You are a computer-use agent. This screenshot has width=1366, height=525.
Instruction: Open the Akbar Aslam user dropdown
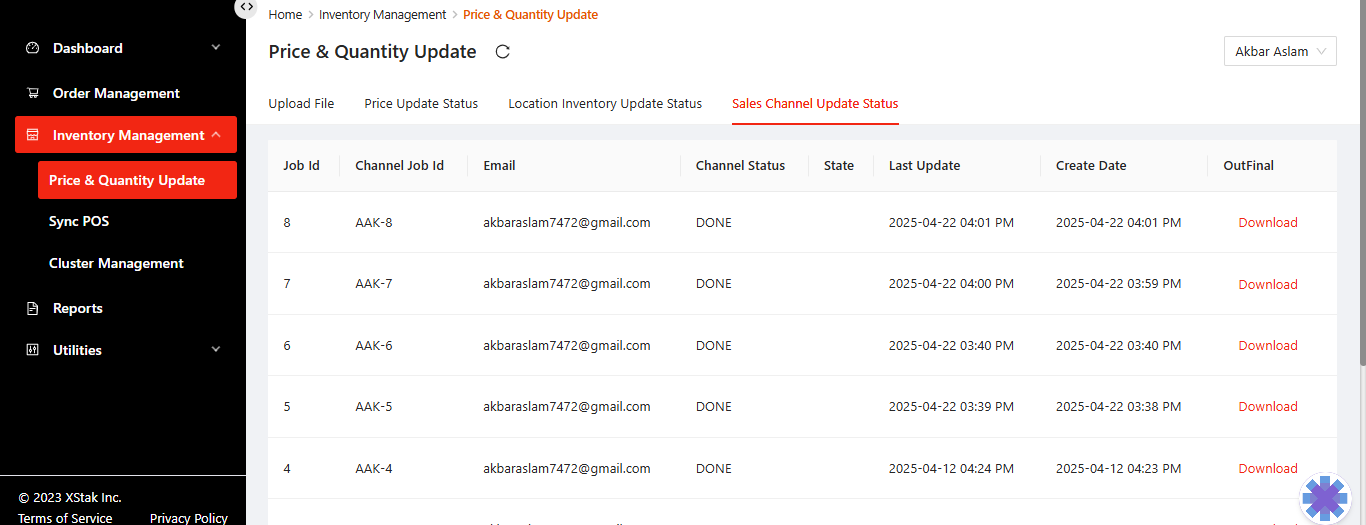coord(1280,51)
